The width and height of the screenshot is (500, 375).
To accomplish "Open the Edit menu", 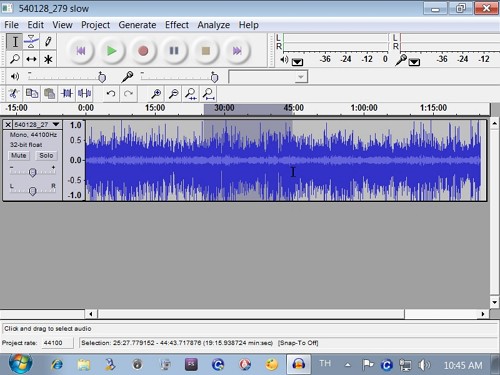I will [x=35, y=25].
